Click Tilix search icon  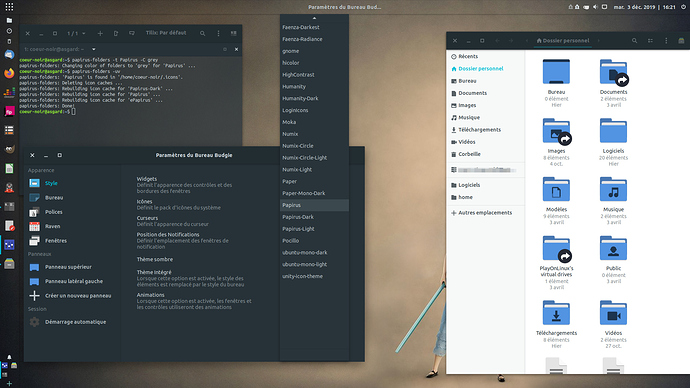pos(202,33)
